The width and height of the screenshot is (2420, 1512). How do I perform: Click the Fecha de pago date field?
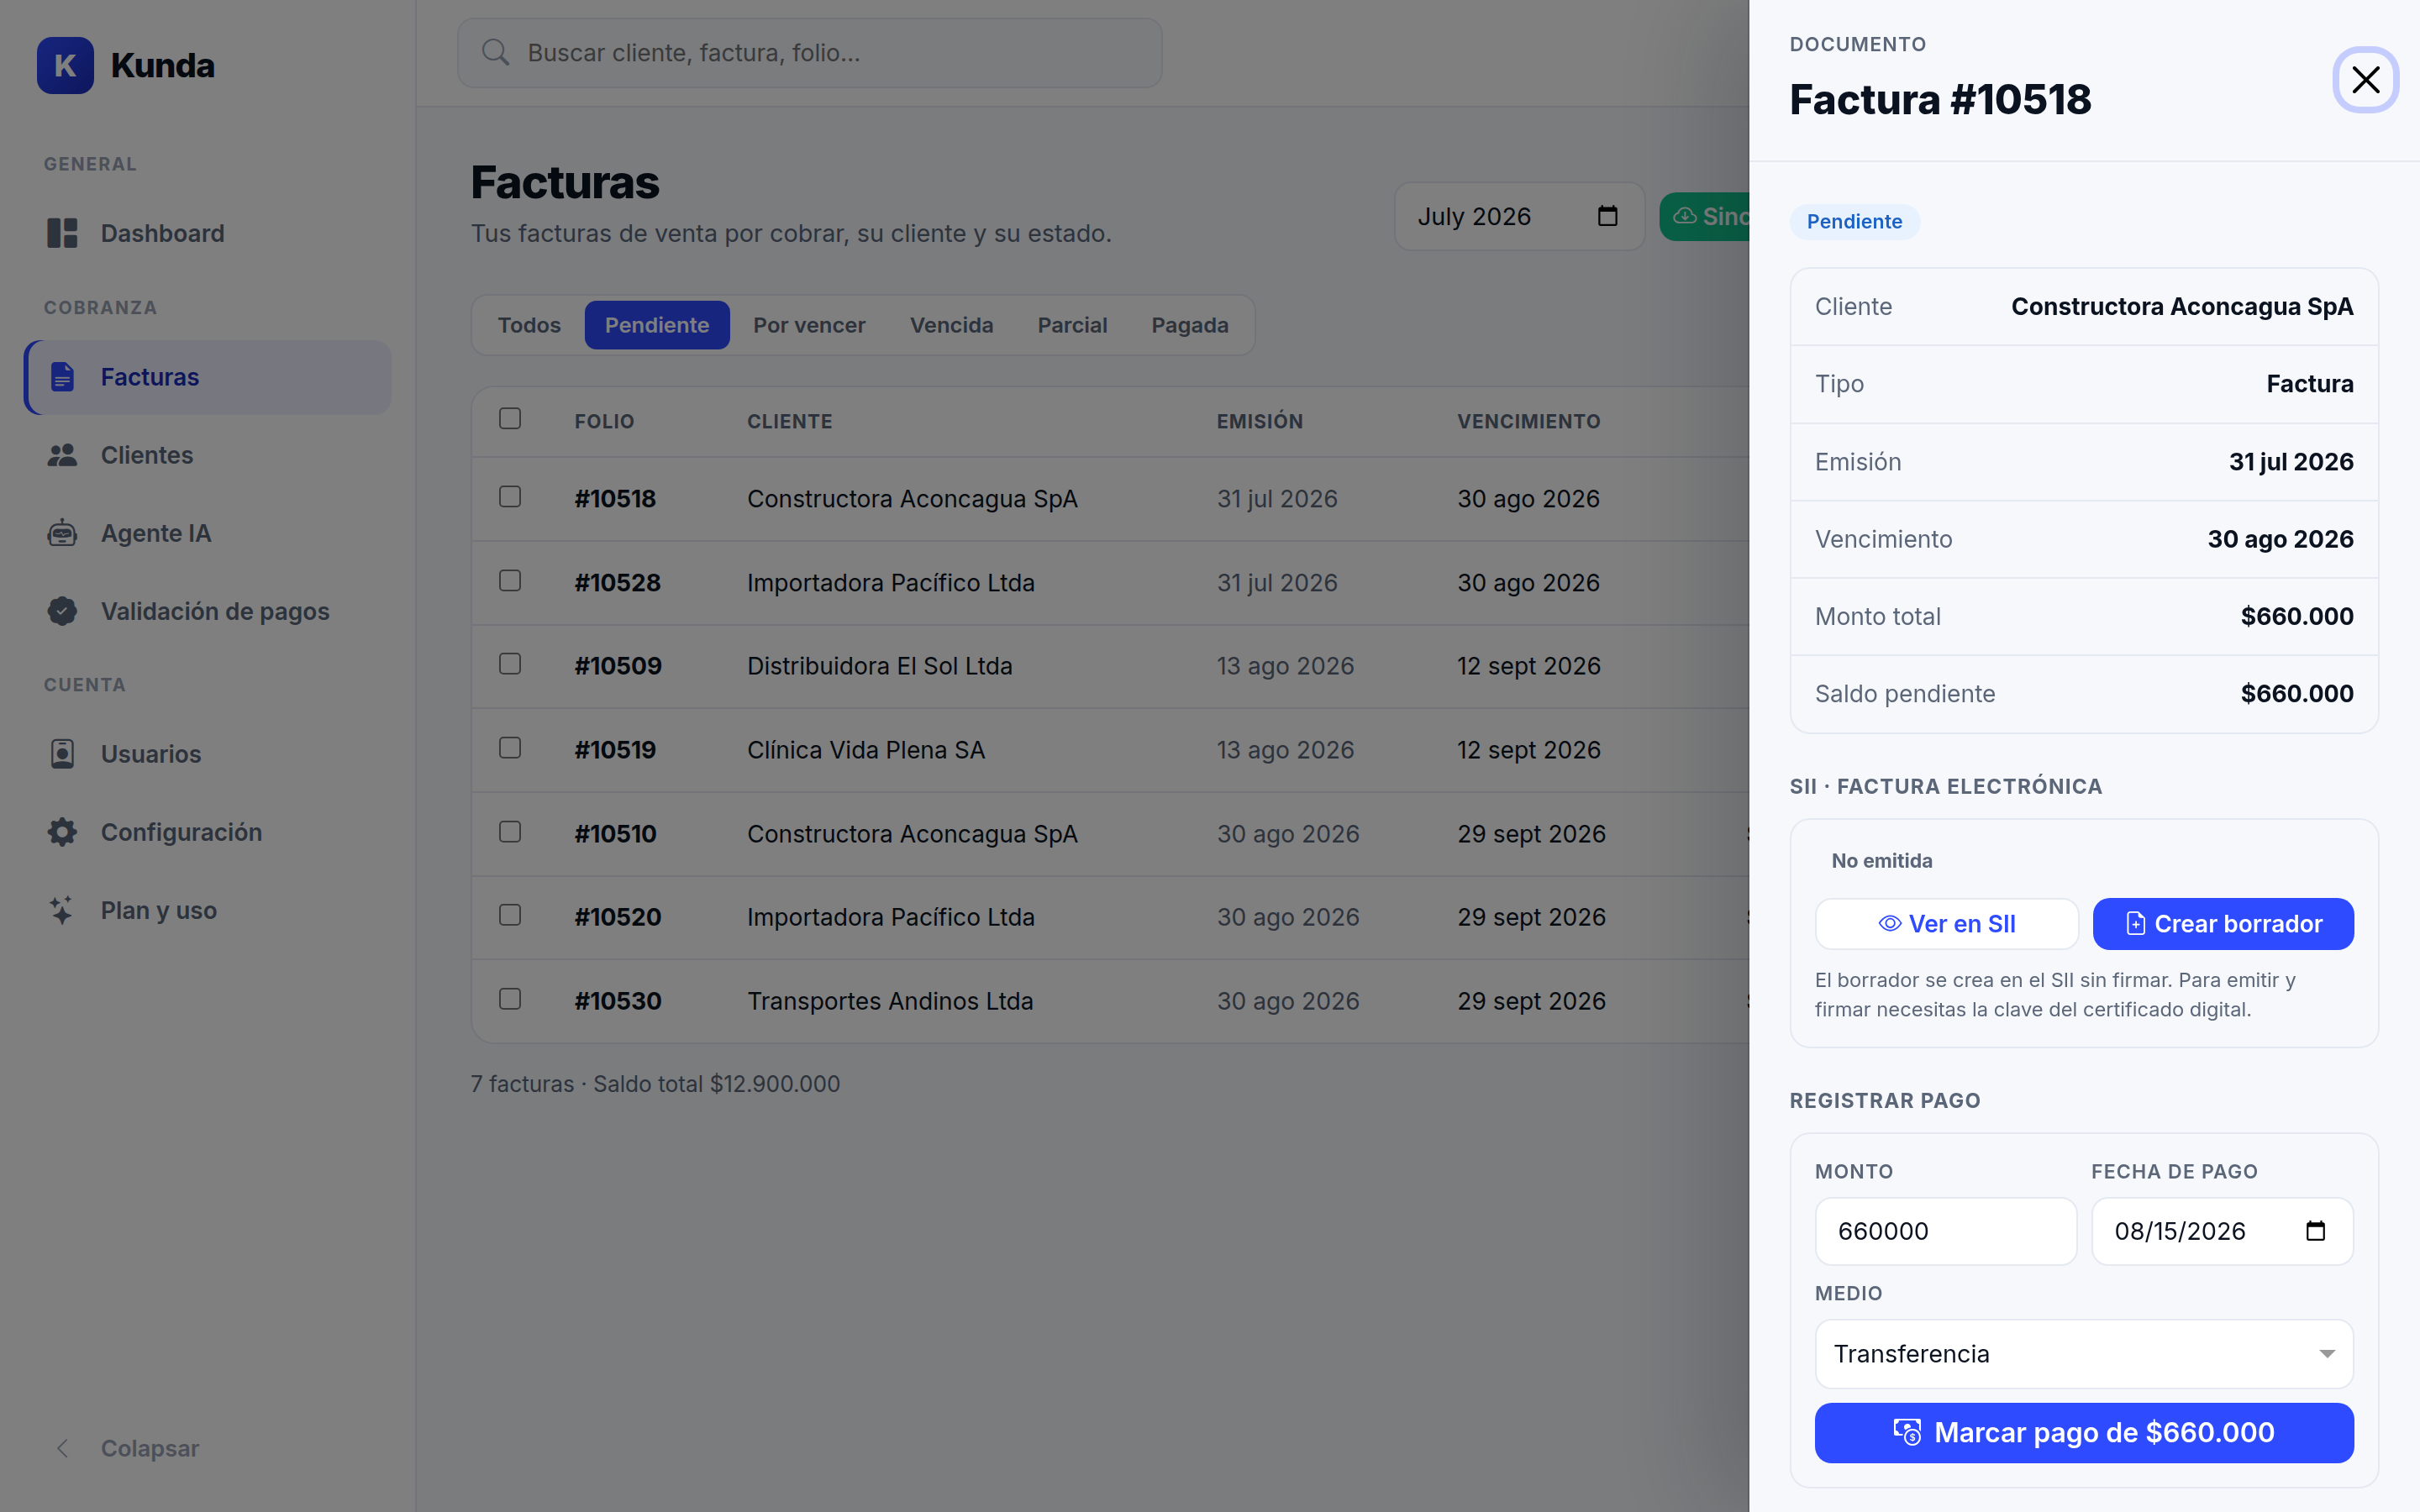[2222, 1231]
